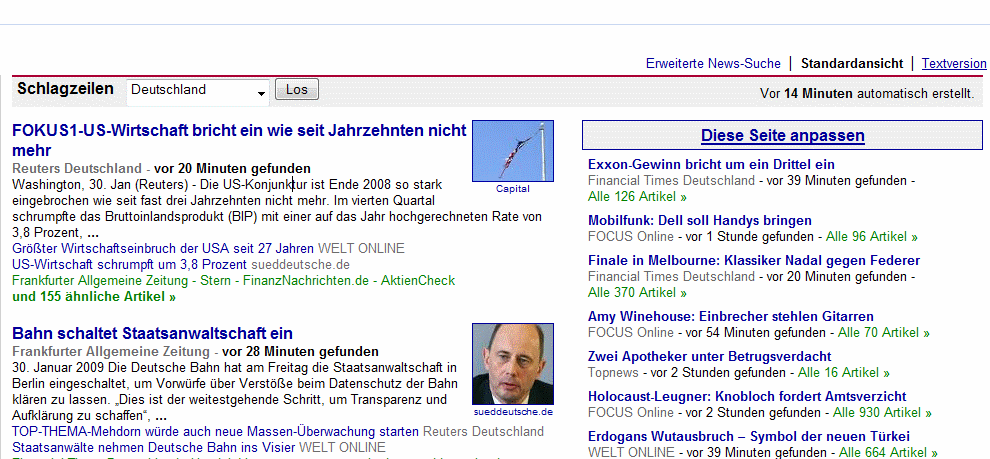Image resolution: width=990 pixels, height=459 pixels.
Task: Click 'FOCUS Online' source under Mobilfunk headline
Action: (631, 237)
